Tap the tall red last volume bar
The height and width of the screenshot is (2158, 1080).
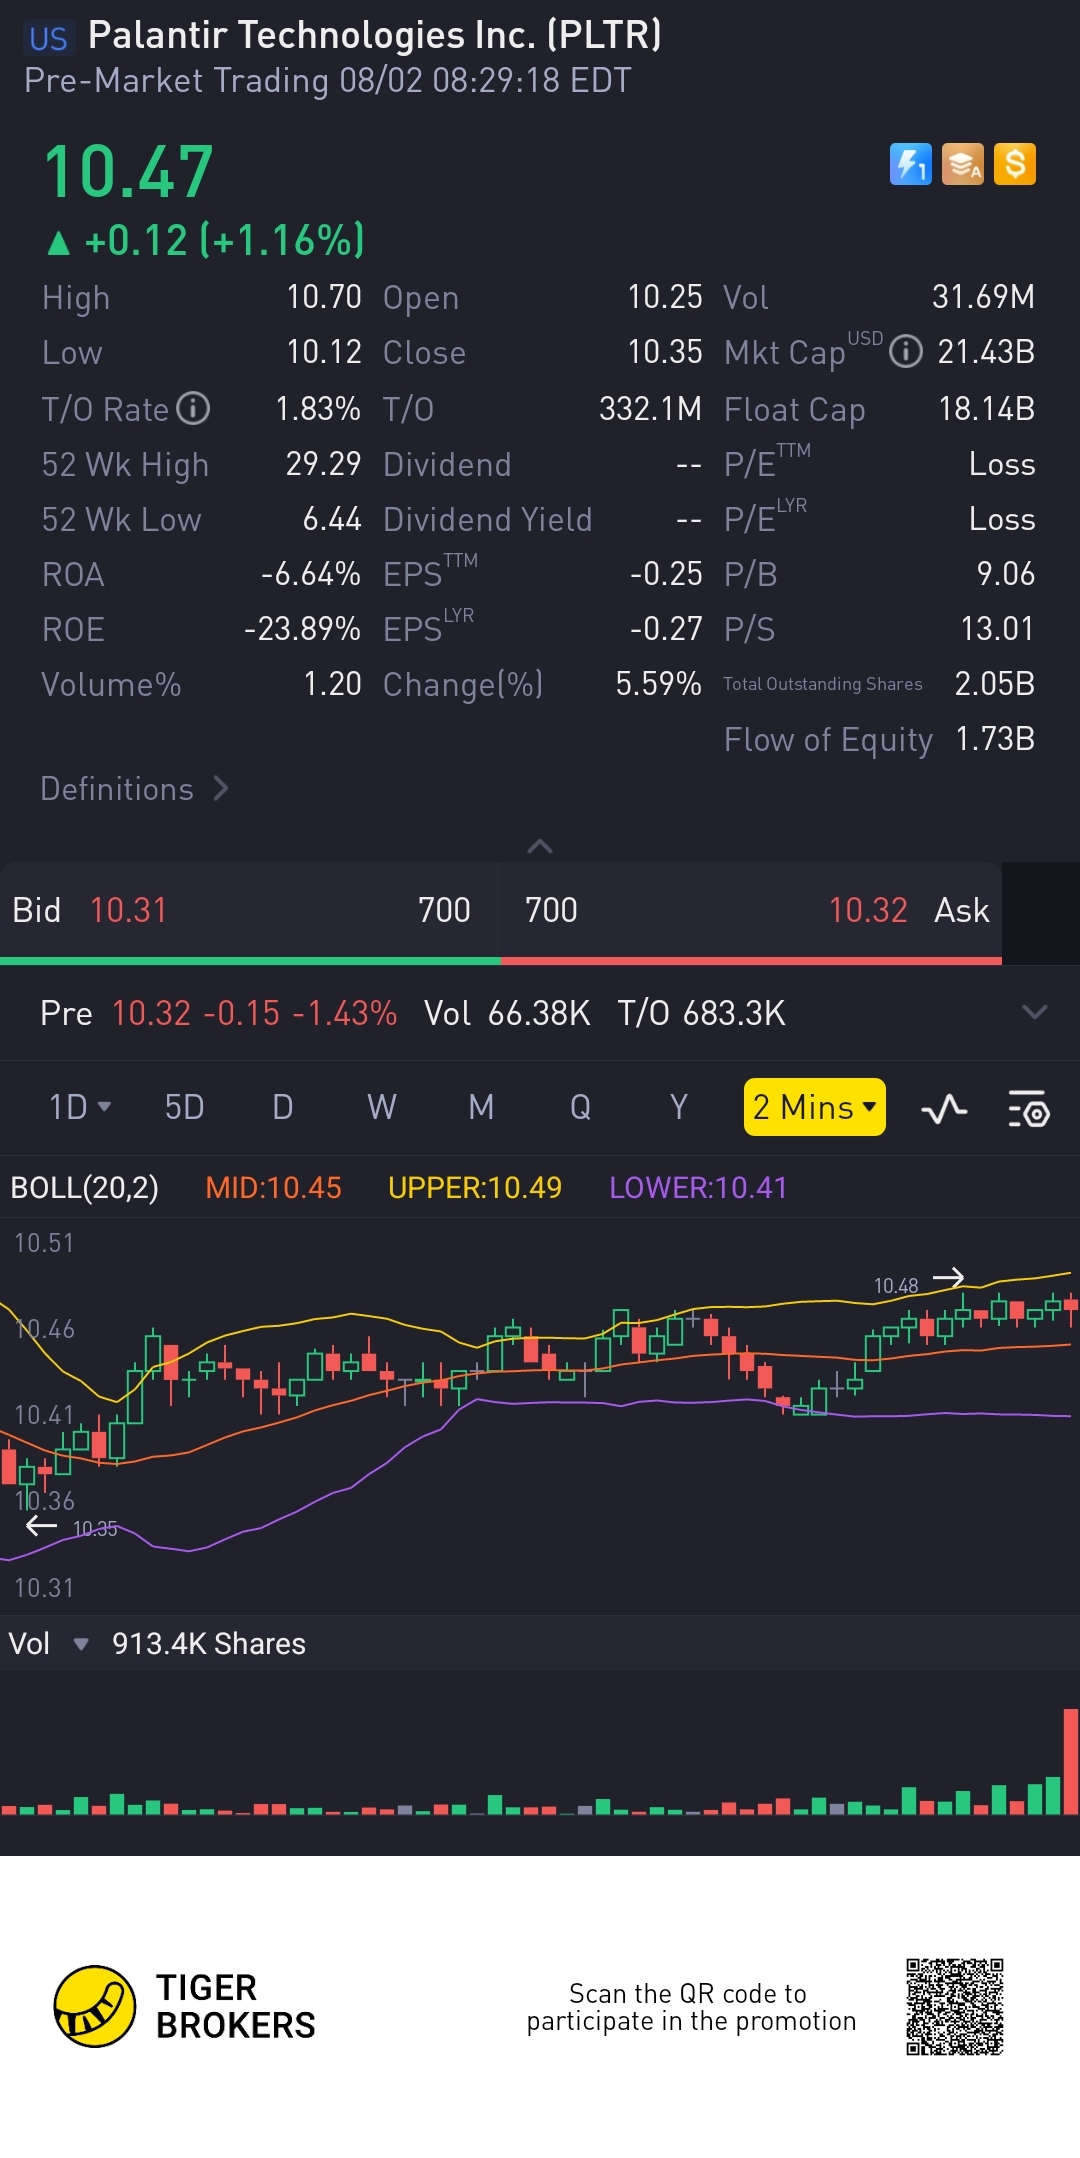point(1070,1762)
